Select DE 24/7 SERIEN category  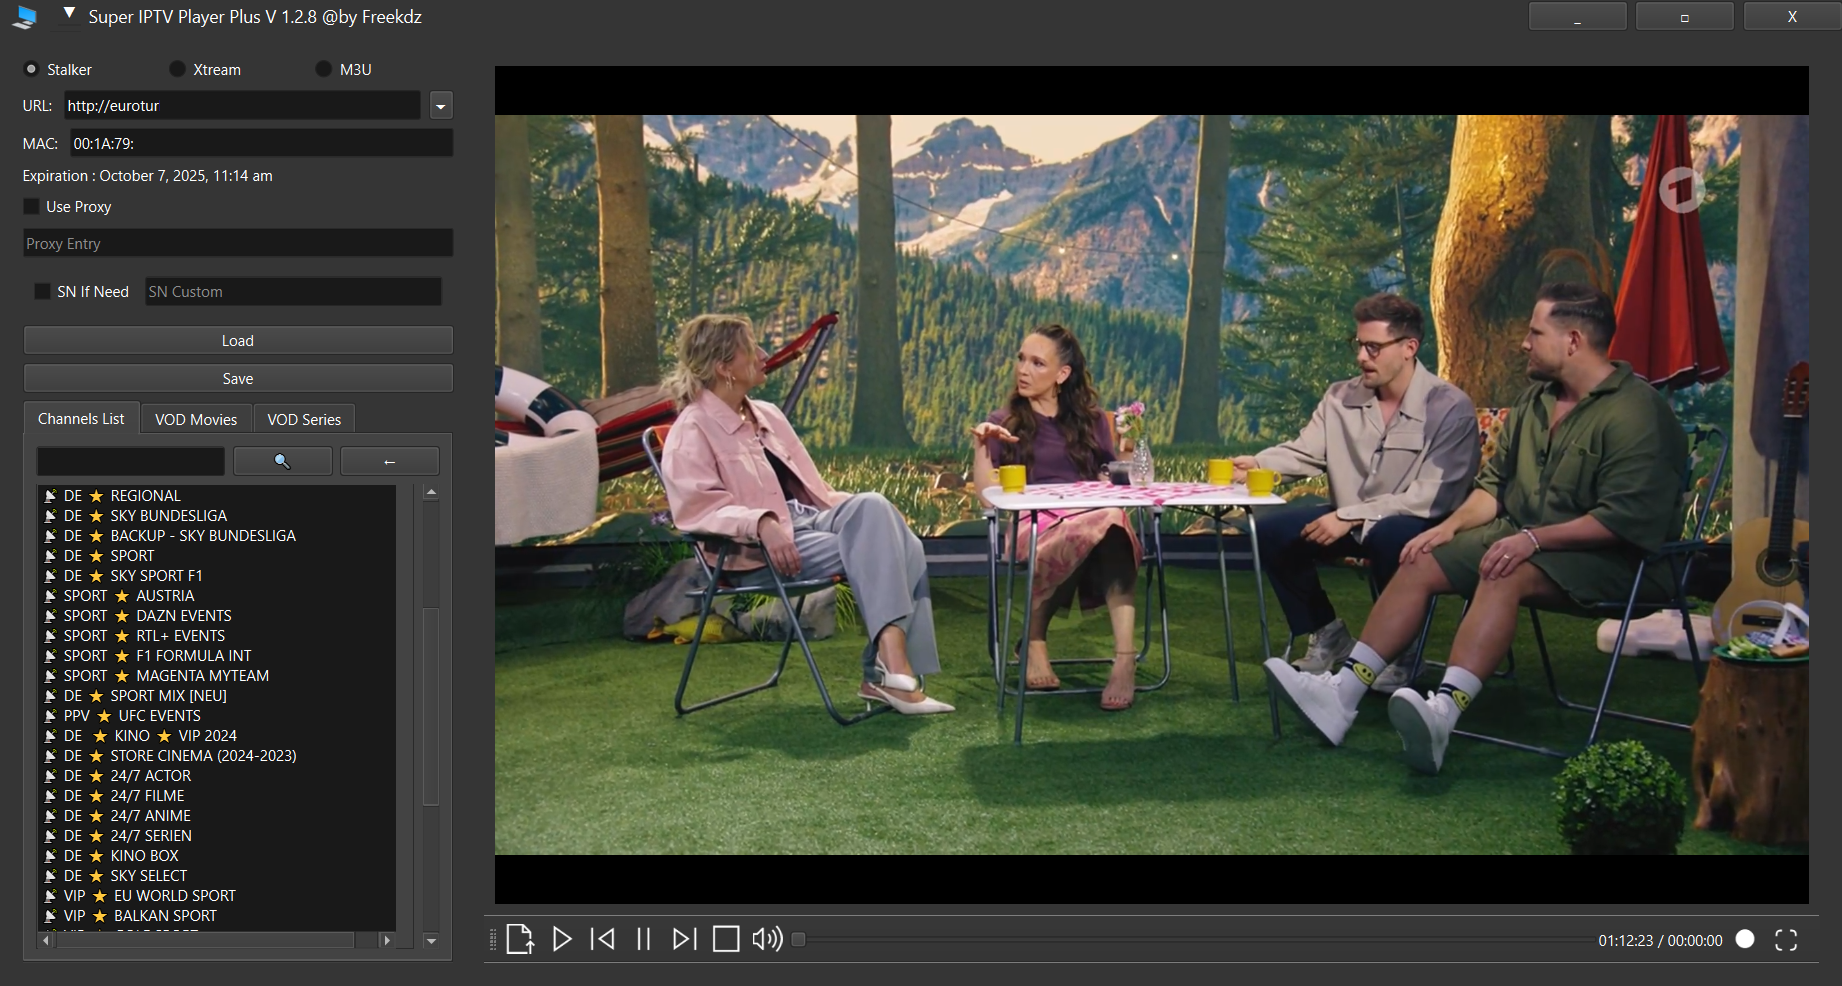click(217, 835)
